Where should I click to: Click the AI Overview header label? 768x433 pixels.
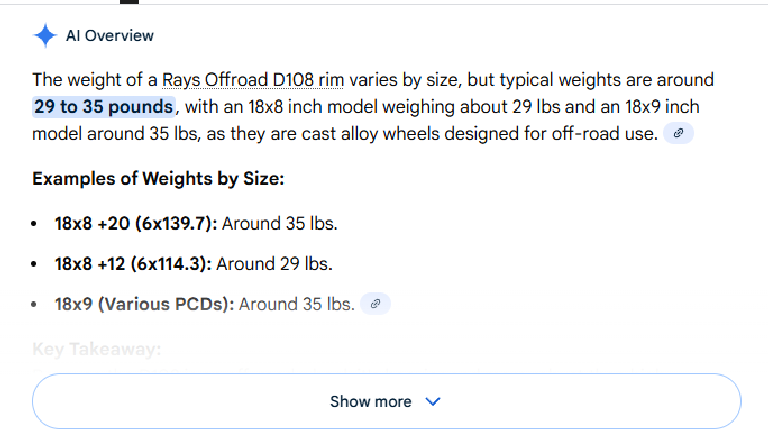pyautogui.click(x=110, y=36)
